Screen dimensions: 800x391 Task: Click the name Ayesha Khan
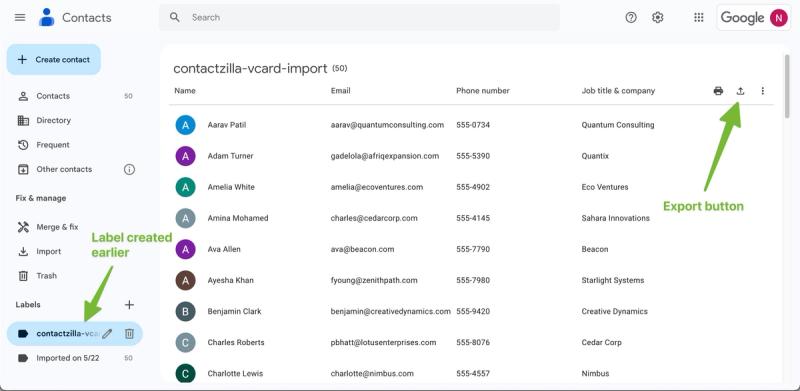pyautogui.click(x=231, y=281)
